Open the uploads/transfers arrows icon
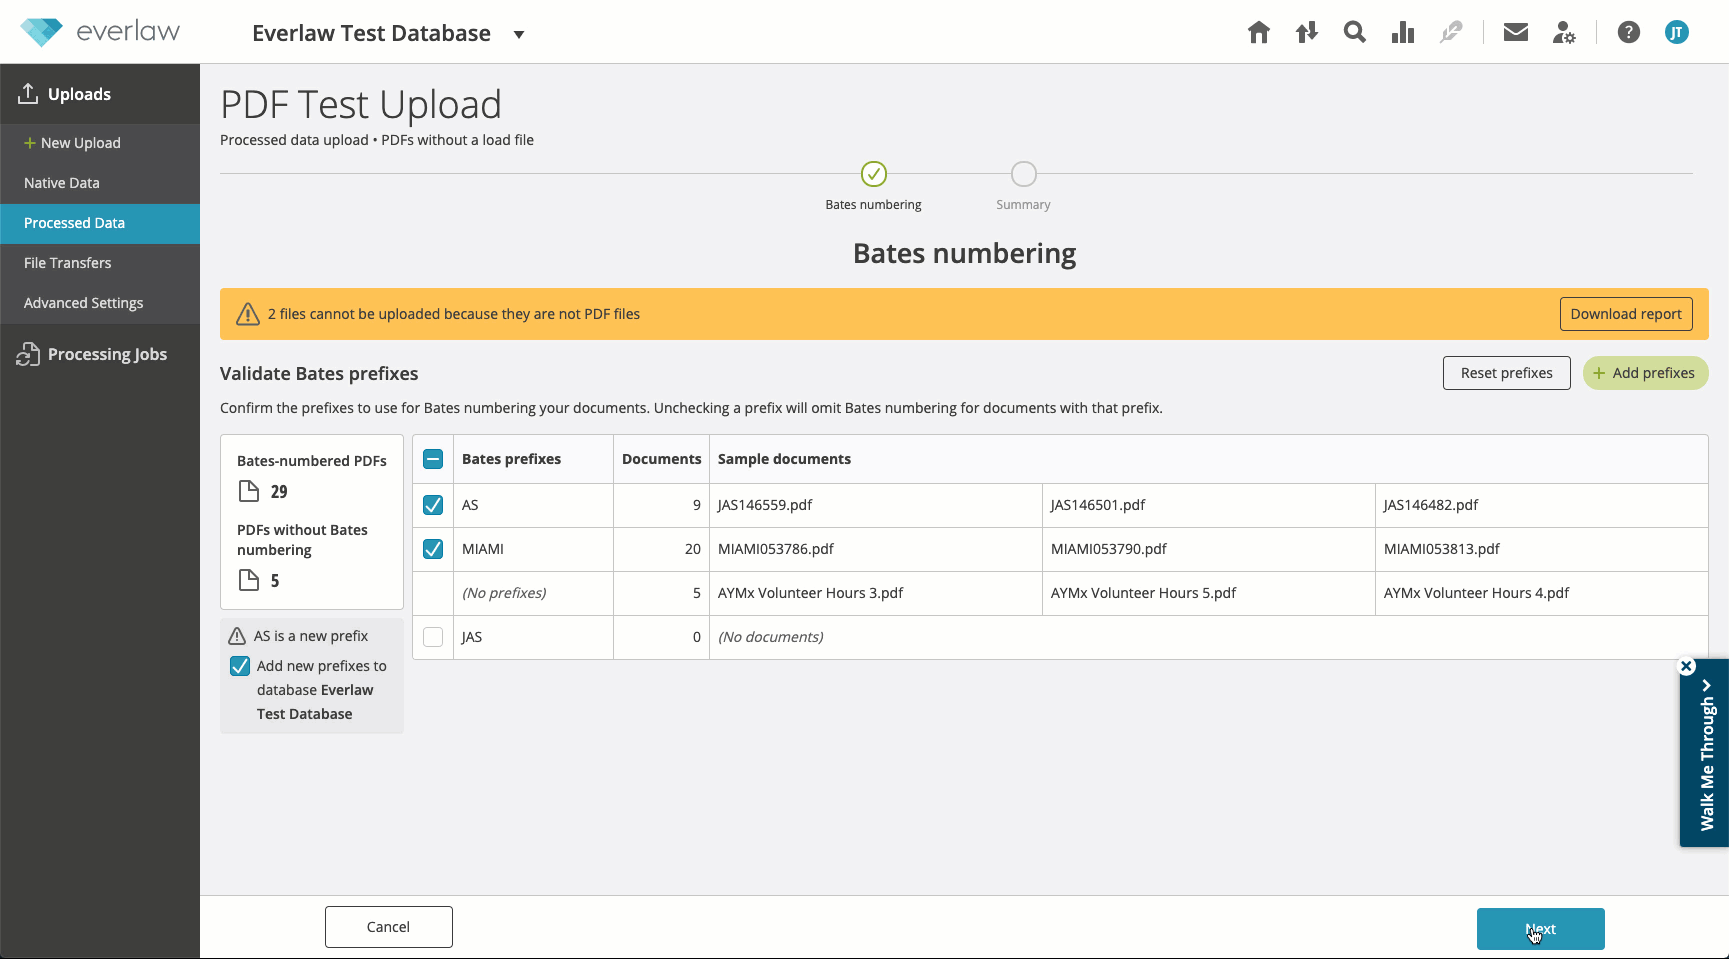 tap(1307, 33)
